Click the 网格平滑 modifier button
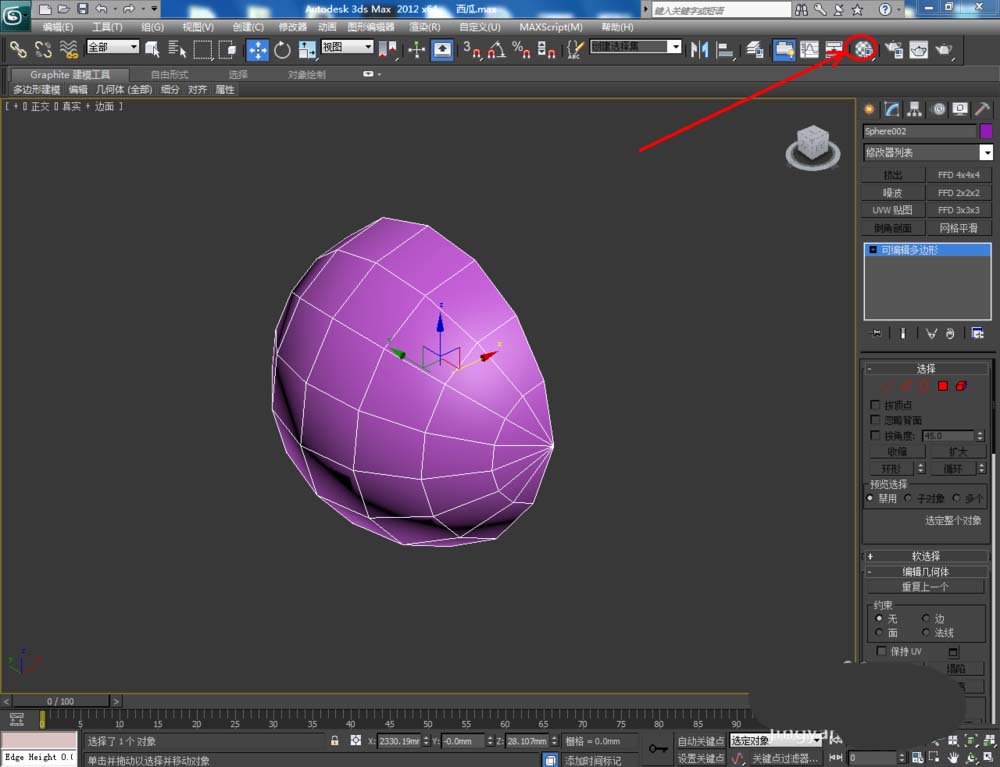The image size is (1000, 767). coord(959,228)
